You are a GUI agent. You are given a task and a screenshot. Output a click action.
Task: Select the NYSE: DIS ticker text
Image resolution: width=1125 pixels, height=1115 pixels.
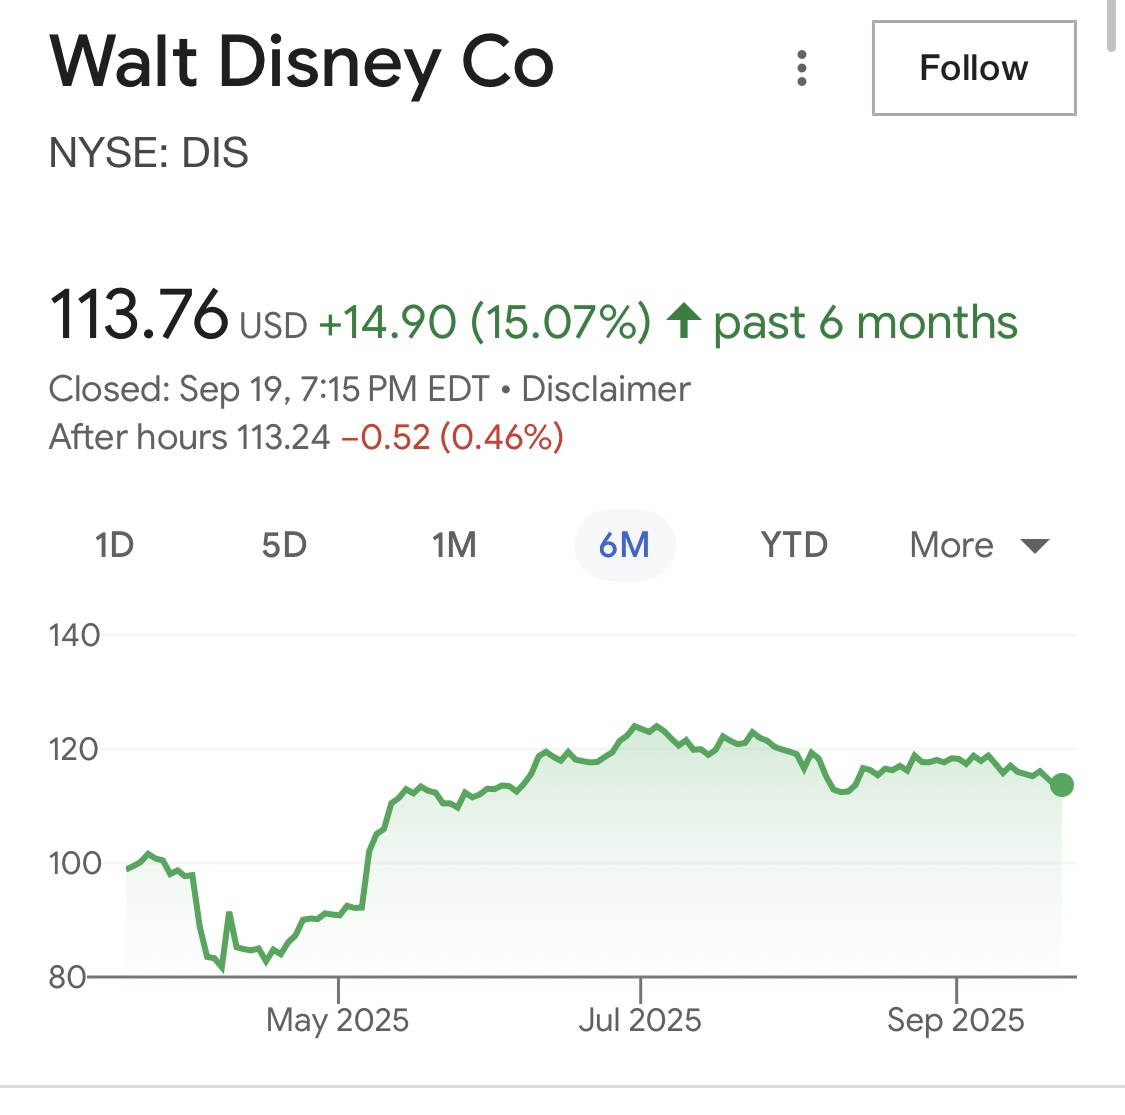pyautogui.click(x=149, y=153)
